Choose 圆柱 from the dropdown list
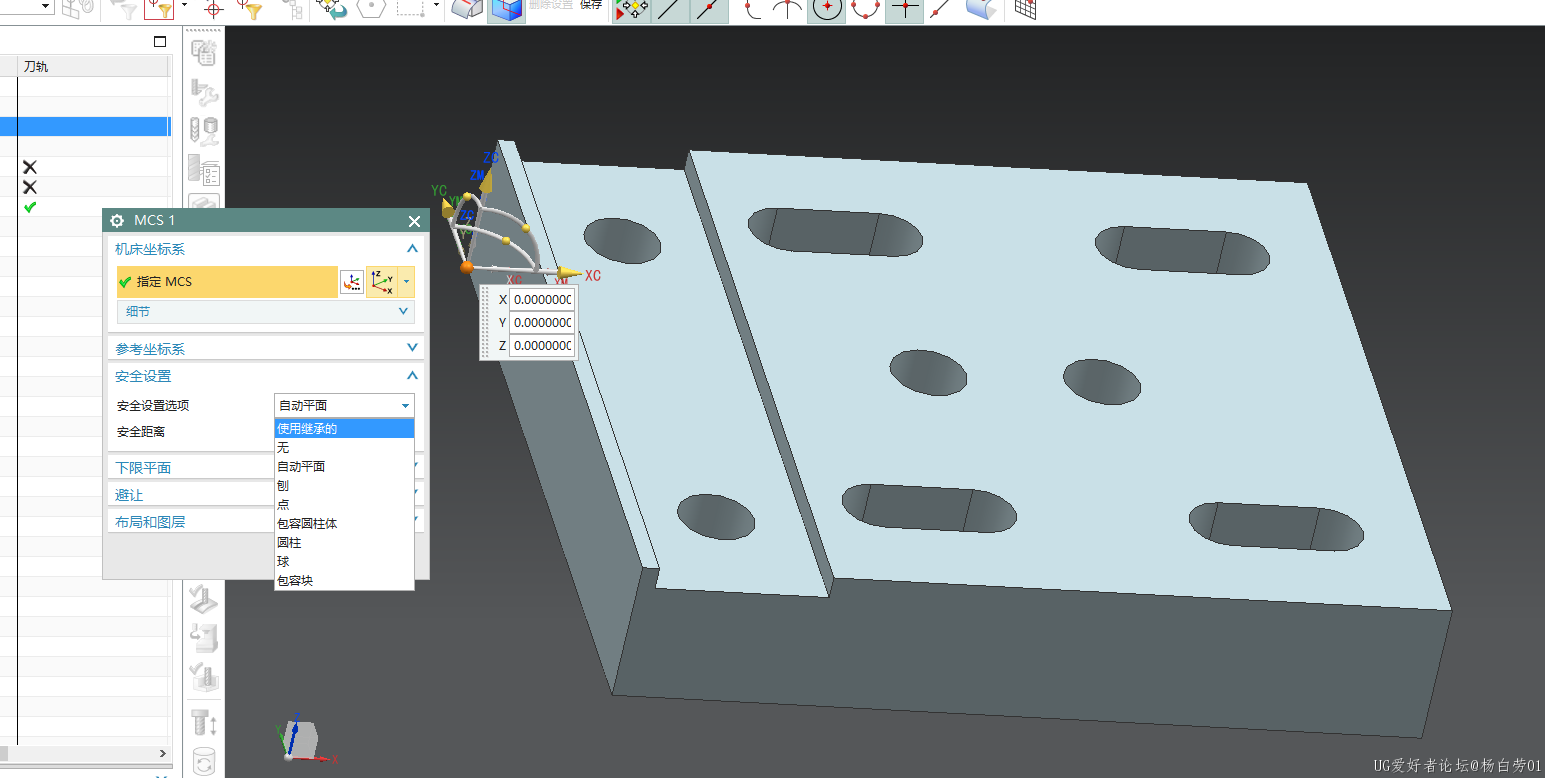 [x=344, y=543]
